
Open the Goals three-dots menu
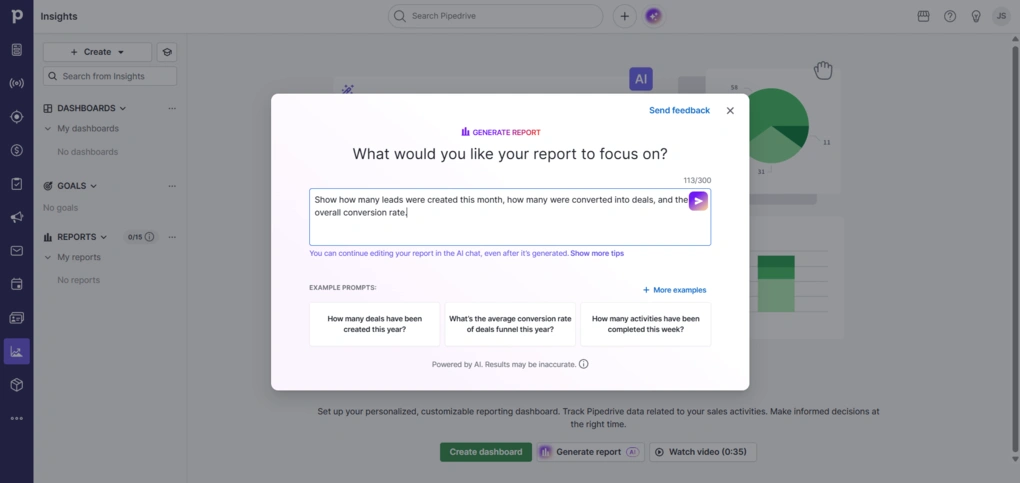pos(172,186)
